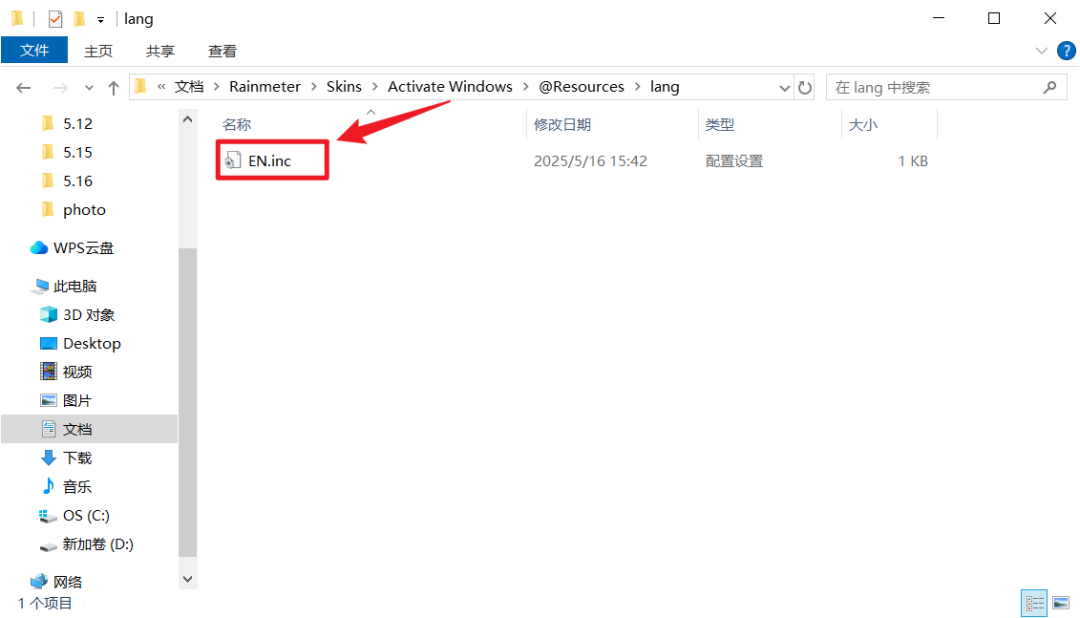Switch to the 查看 ribbon tab
This screenshot has height=618, width=1080.
click(x=222, y=51)
